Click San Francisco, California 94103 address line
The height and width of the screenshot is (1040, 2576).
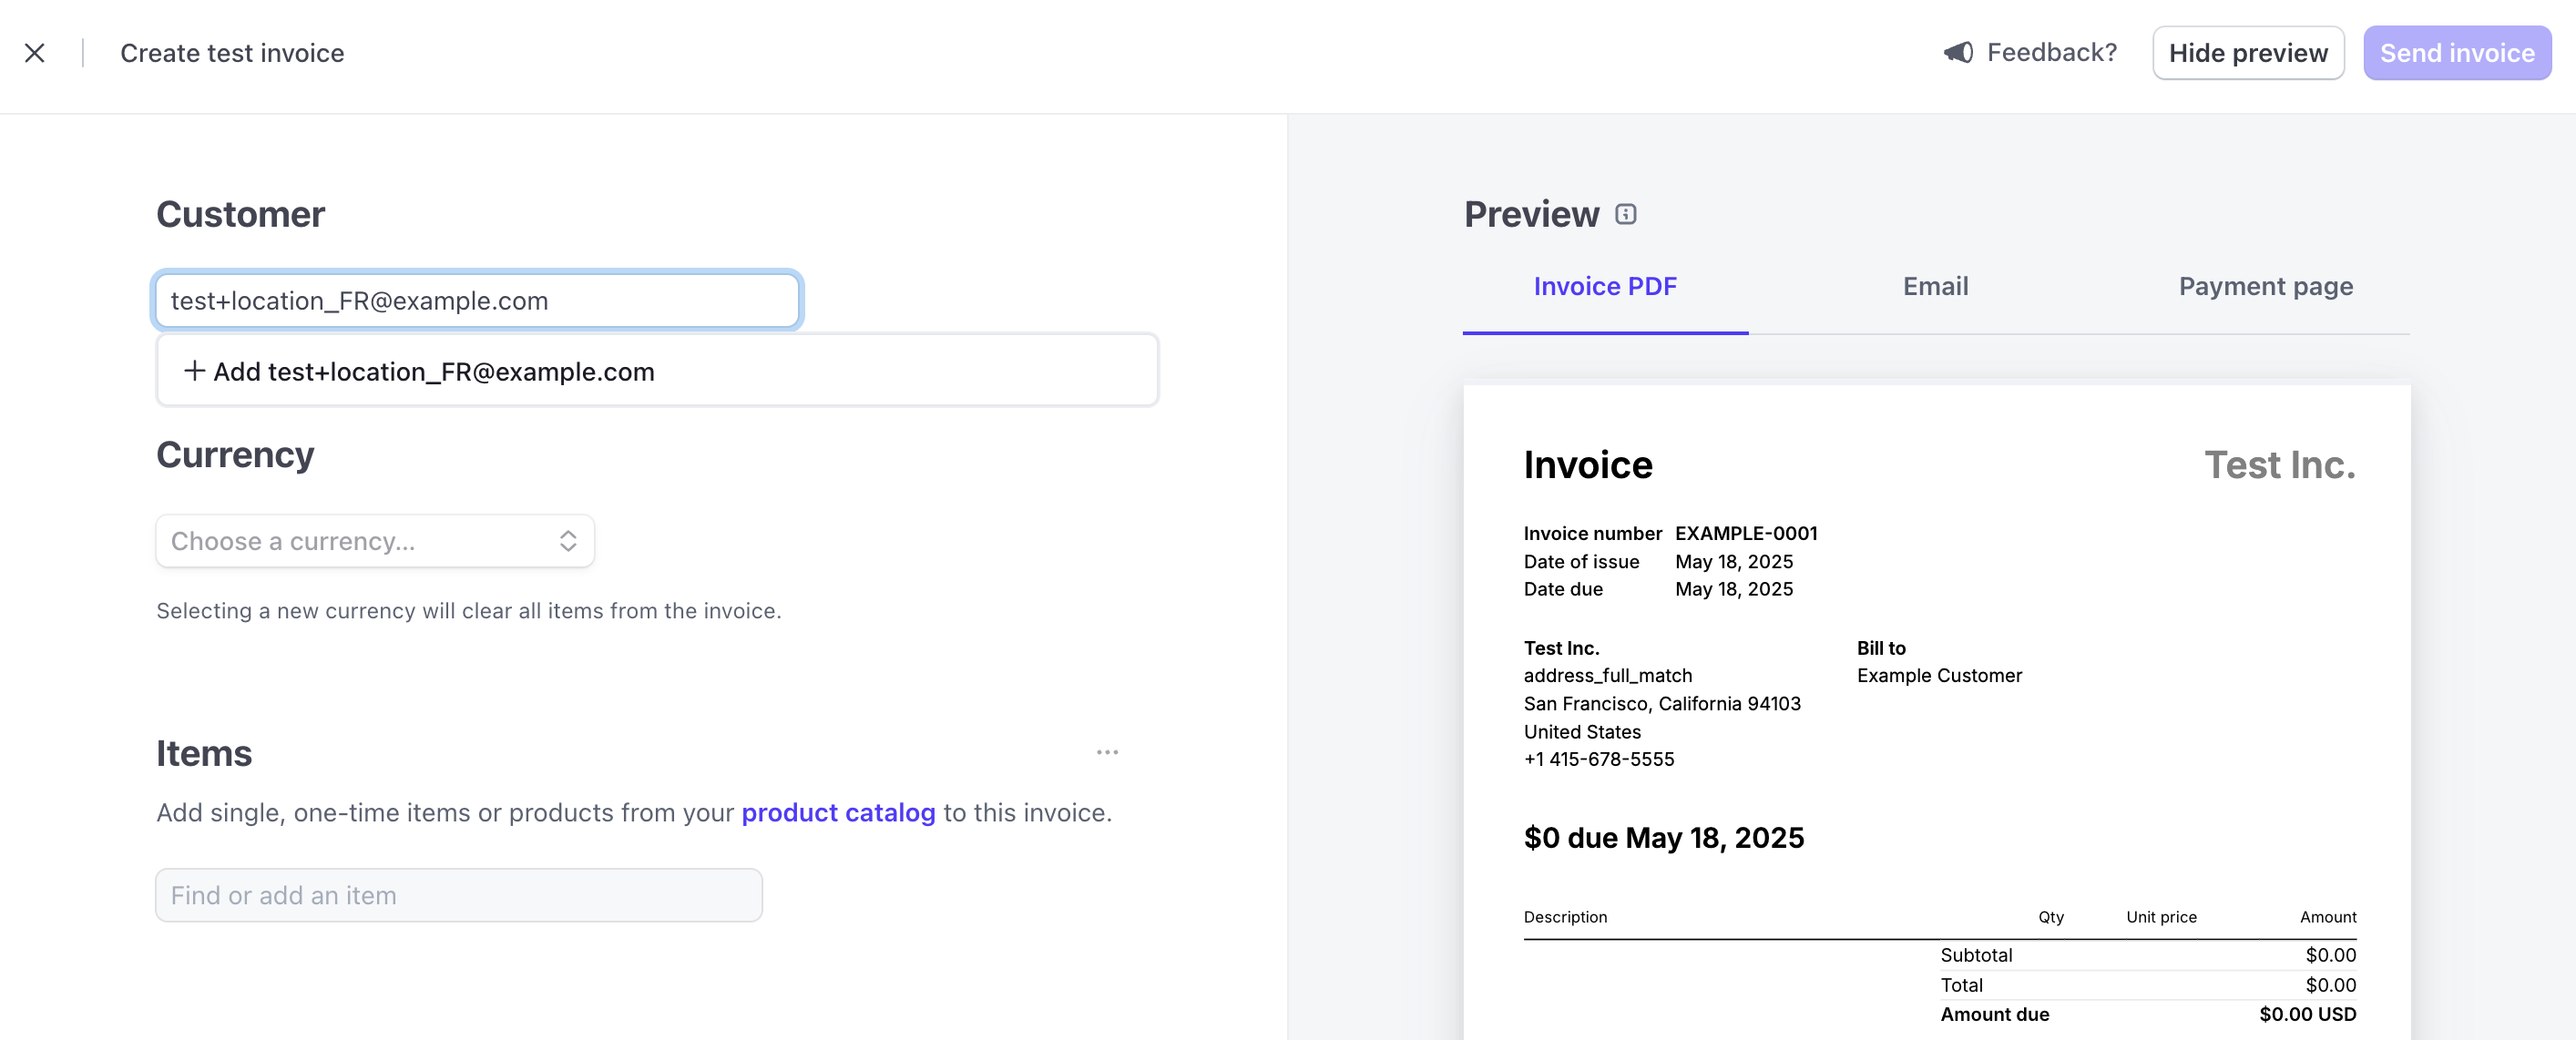click(1662, 703)
